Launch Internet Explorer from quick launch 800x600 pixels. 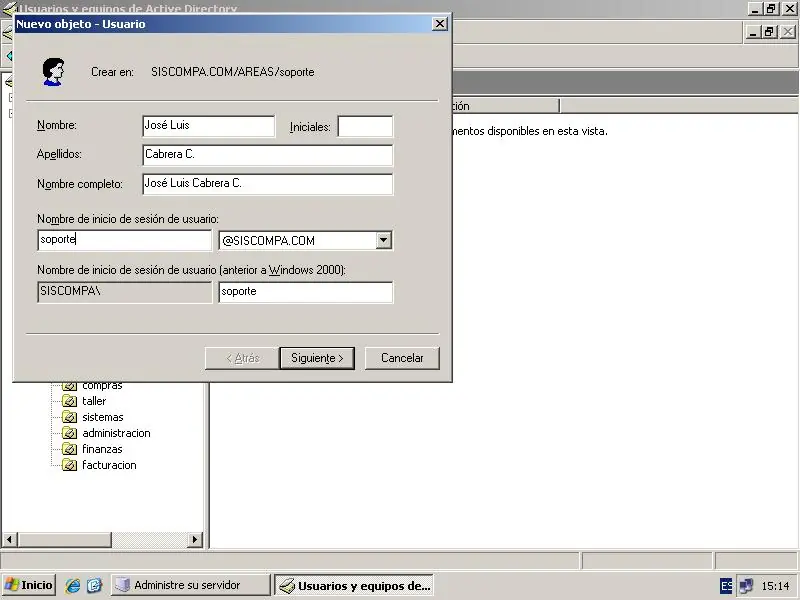point(72,585)
